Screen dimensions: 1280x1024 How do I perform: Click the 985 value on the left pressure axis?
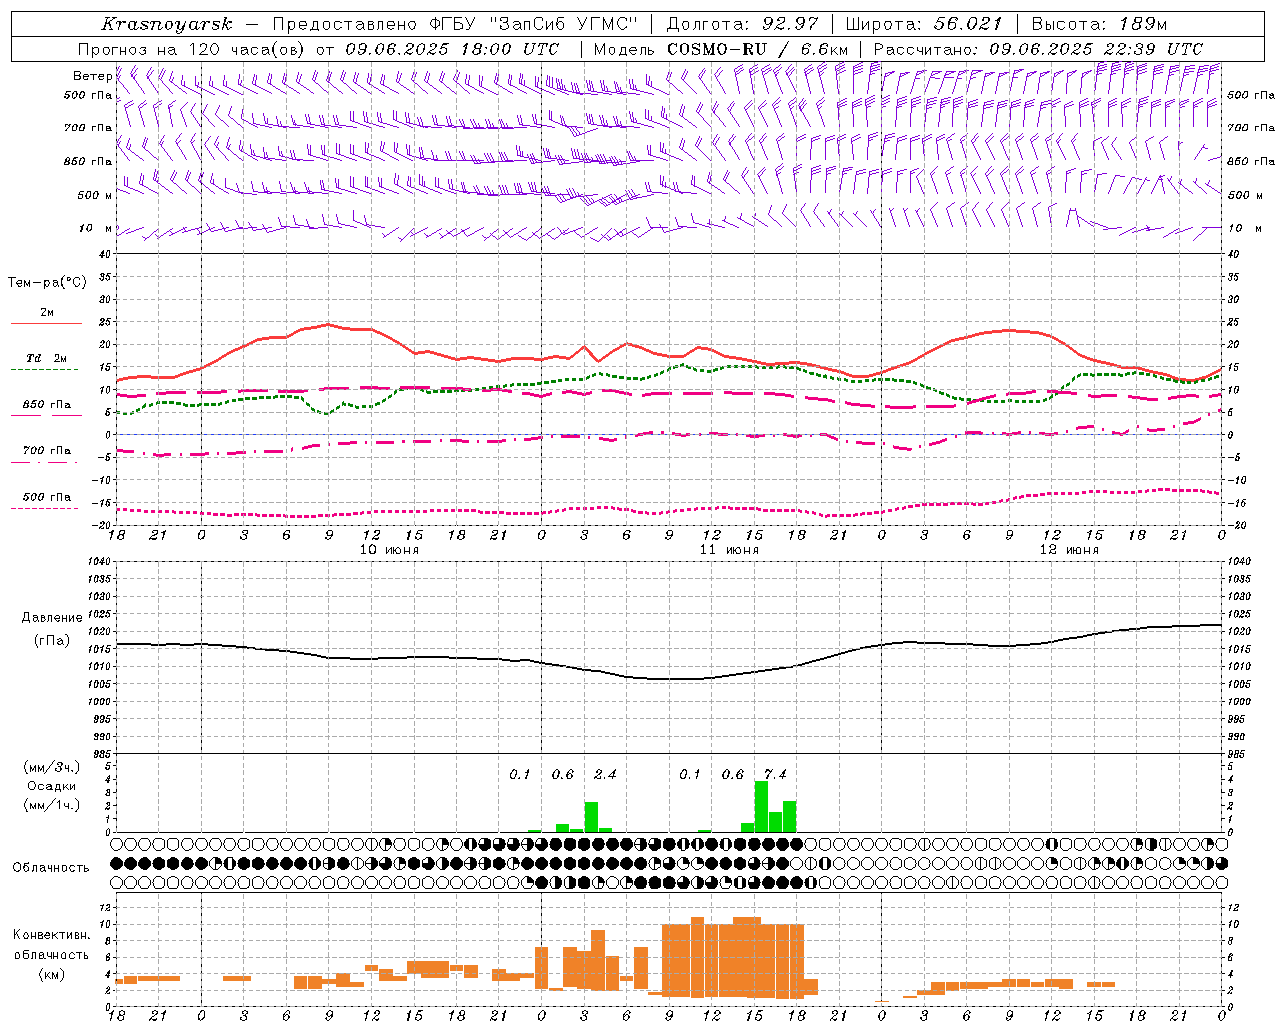tap(103, 754)
